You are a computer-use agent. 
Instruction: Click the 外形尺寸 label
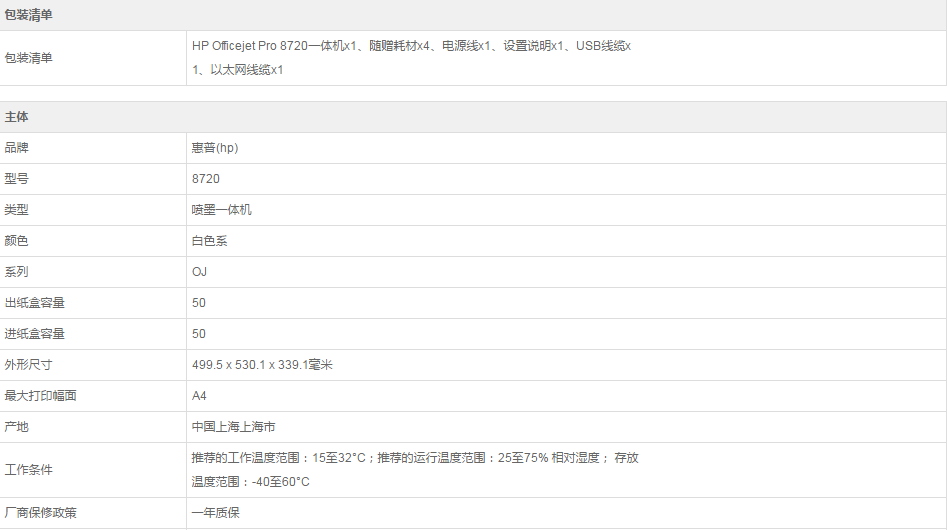pos(28,365)
